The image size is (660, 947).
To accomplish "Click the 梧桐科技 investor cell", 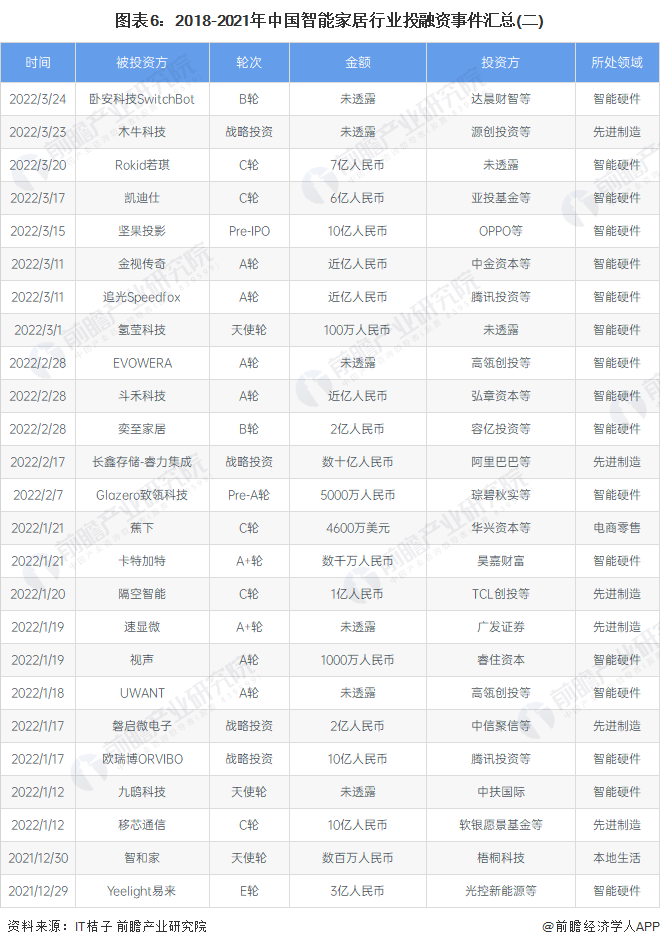I will click(x=501, y=858).
